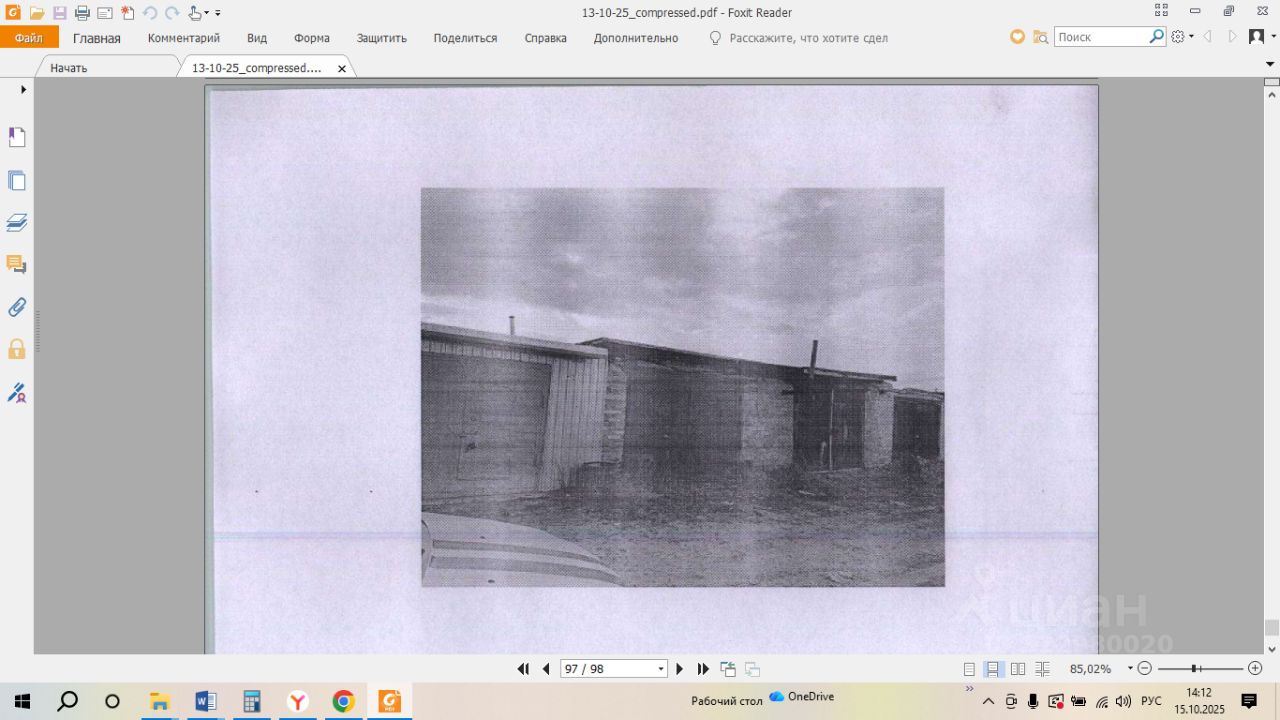Expand the quick access toolbar customize arrow

coord(218,14)
